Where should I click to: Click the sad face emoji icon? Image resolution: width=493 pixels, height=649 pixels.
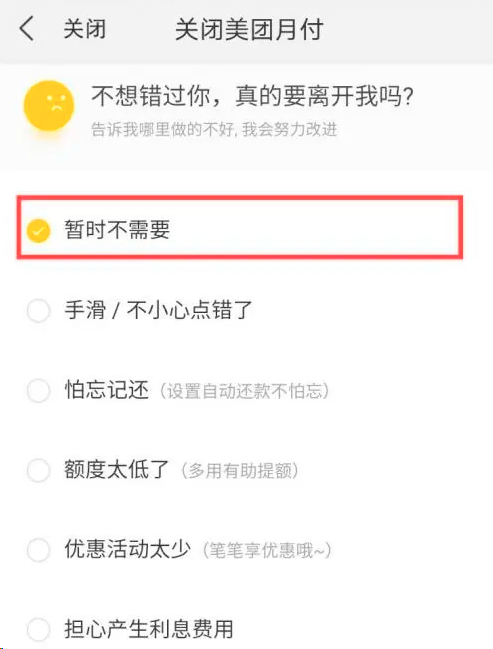[49, 106]
